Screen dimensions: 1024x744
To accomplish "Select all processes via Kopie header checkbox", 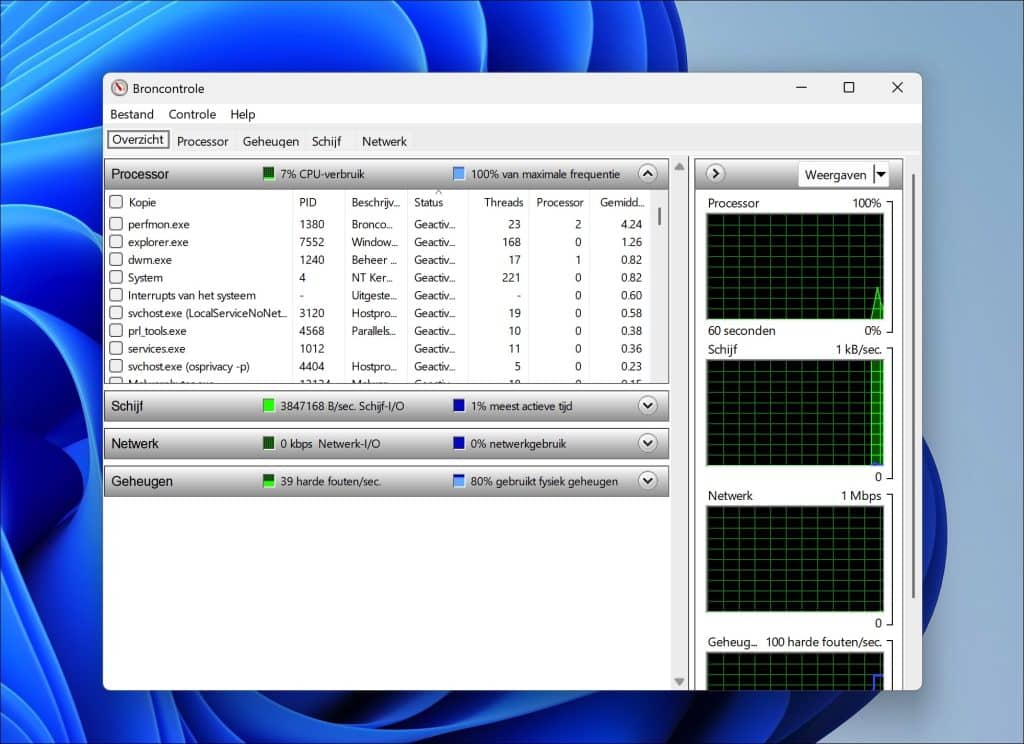I will pos(116,202).
